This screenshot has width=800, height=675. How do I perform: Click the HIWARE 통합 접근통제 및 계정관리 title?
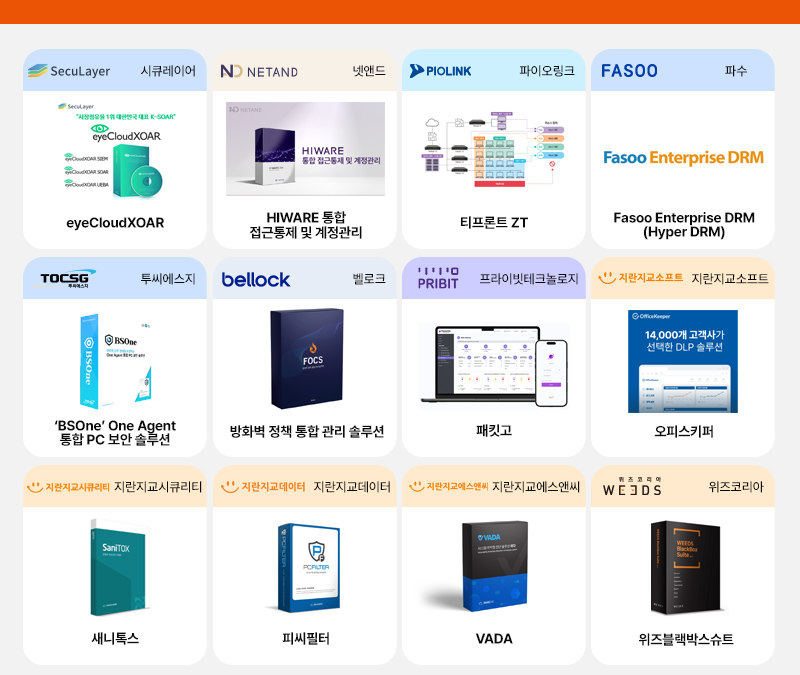[x=306, y=225]
